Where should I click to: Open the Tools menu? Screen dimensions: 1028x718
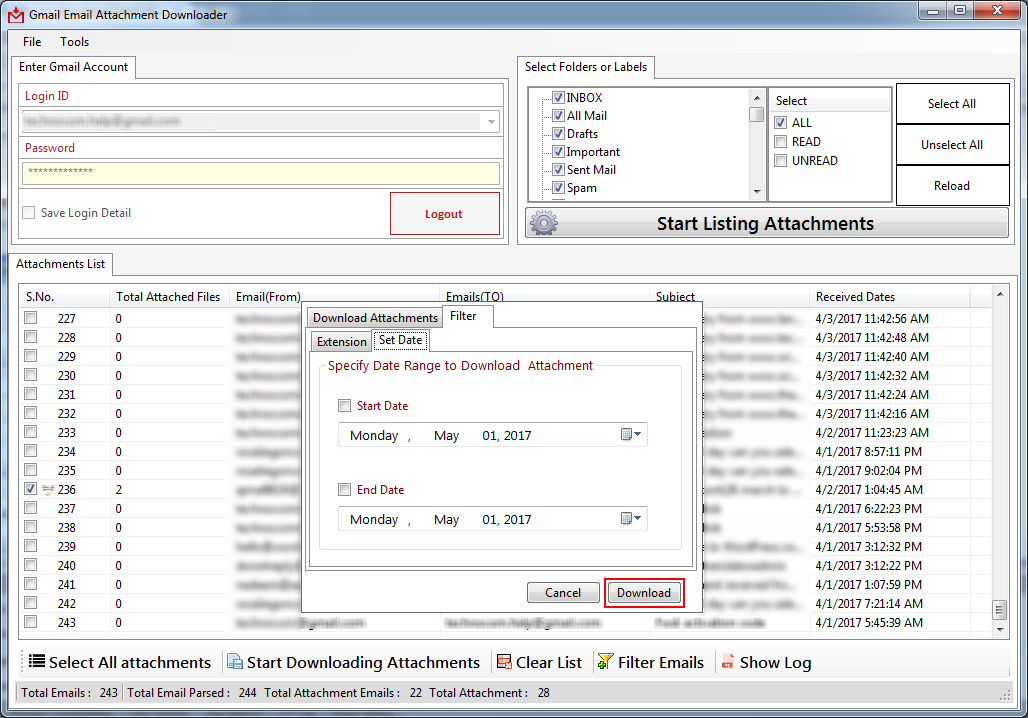(75, 41)
